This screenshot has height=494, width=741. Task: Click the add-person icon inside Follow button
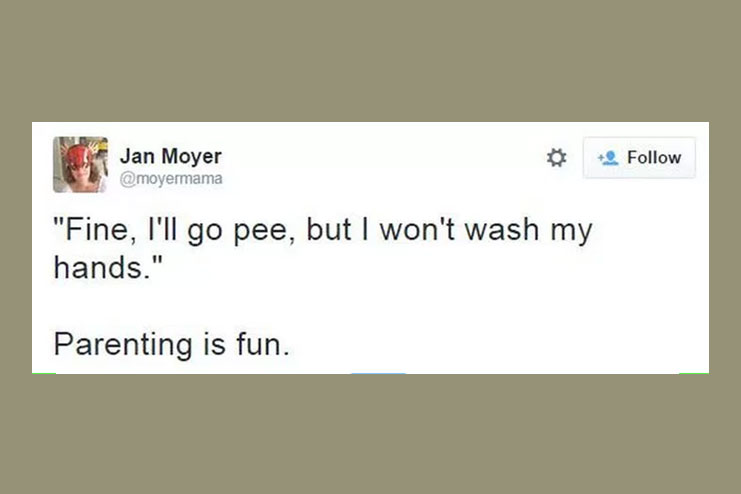click(608, 157)
